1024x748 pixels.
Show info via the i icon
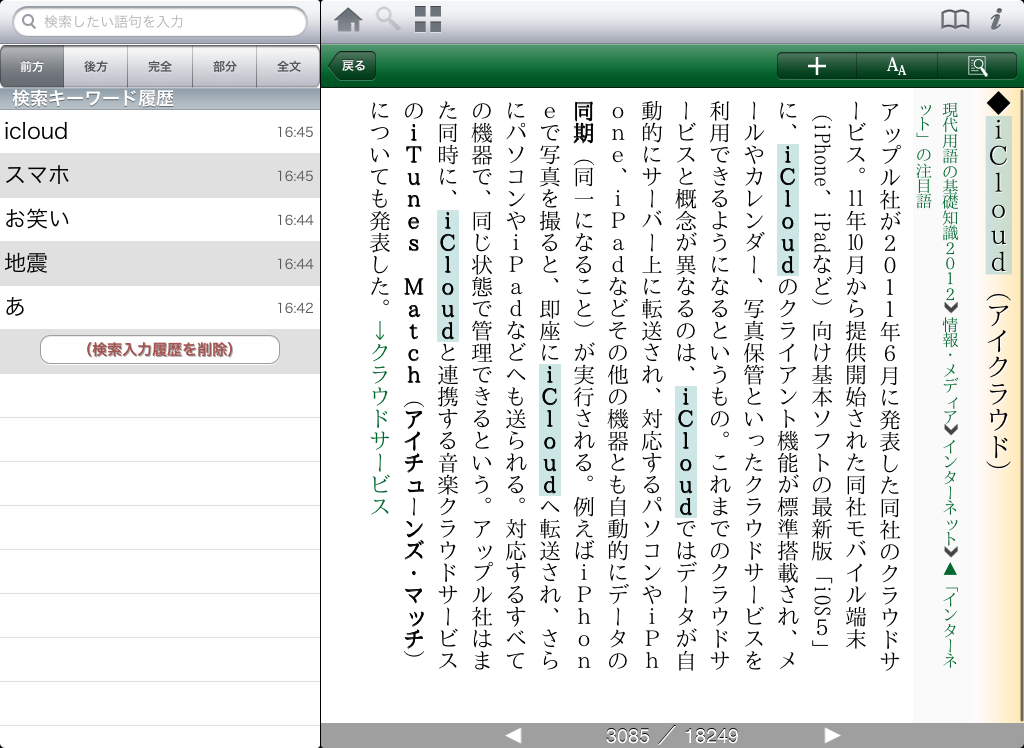tap(995, 19)
